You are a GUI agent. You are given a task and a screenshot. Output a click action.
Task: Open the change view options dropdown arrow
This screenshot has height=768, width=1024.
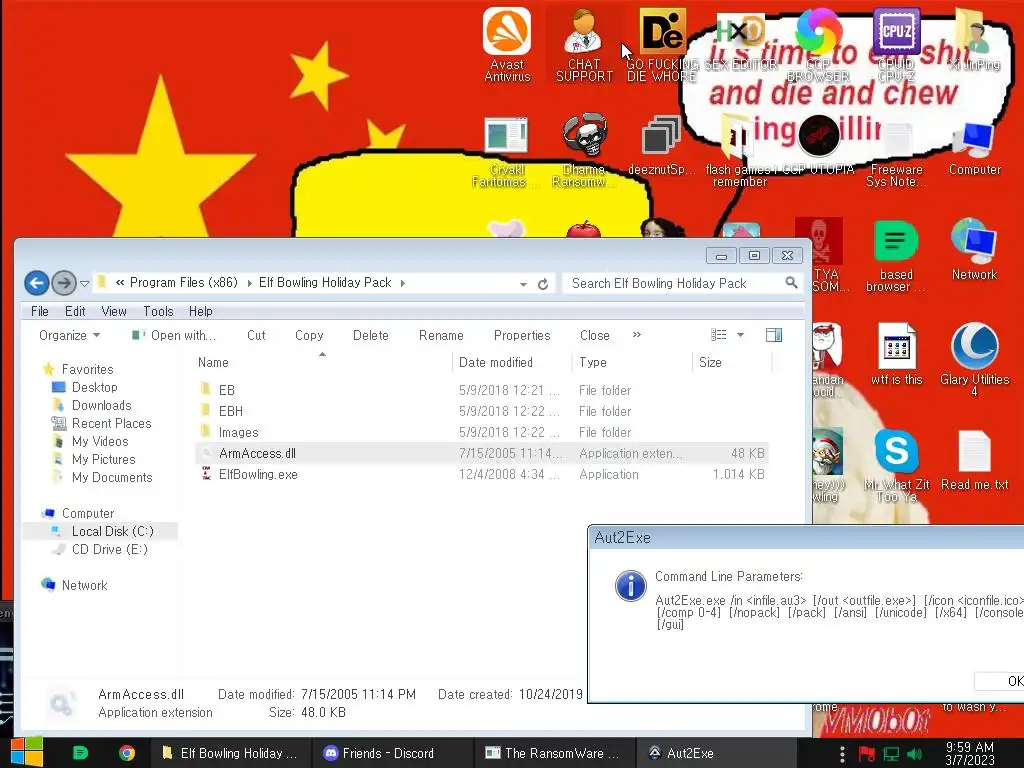[741, 335]
